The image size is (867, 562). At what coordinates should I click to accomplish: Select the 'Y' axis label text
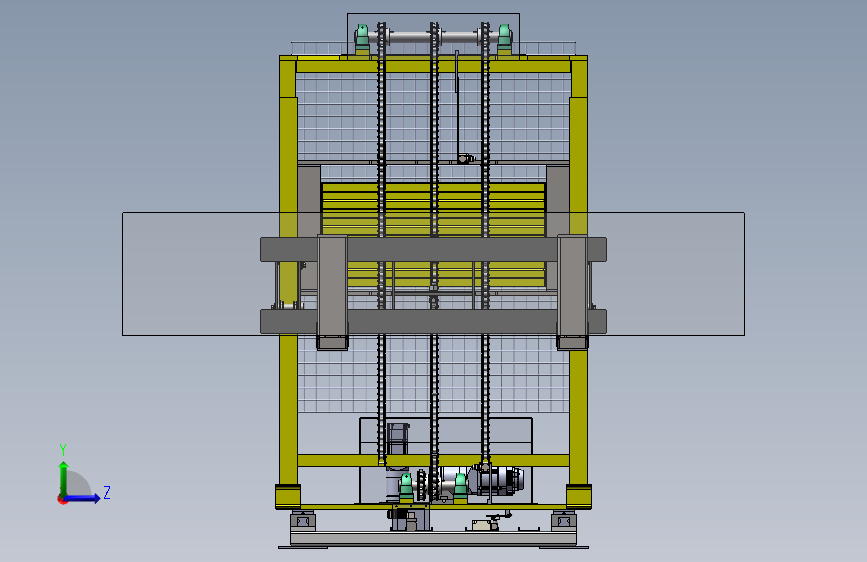(x=63, y=449)
